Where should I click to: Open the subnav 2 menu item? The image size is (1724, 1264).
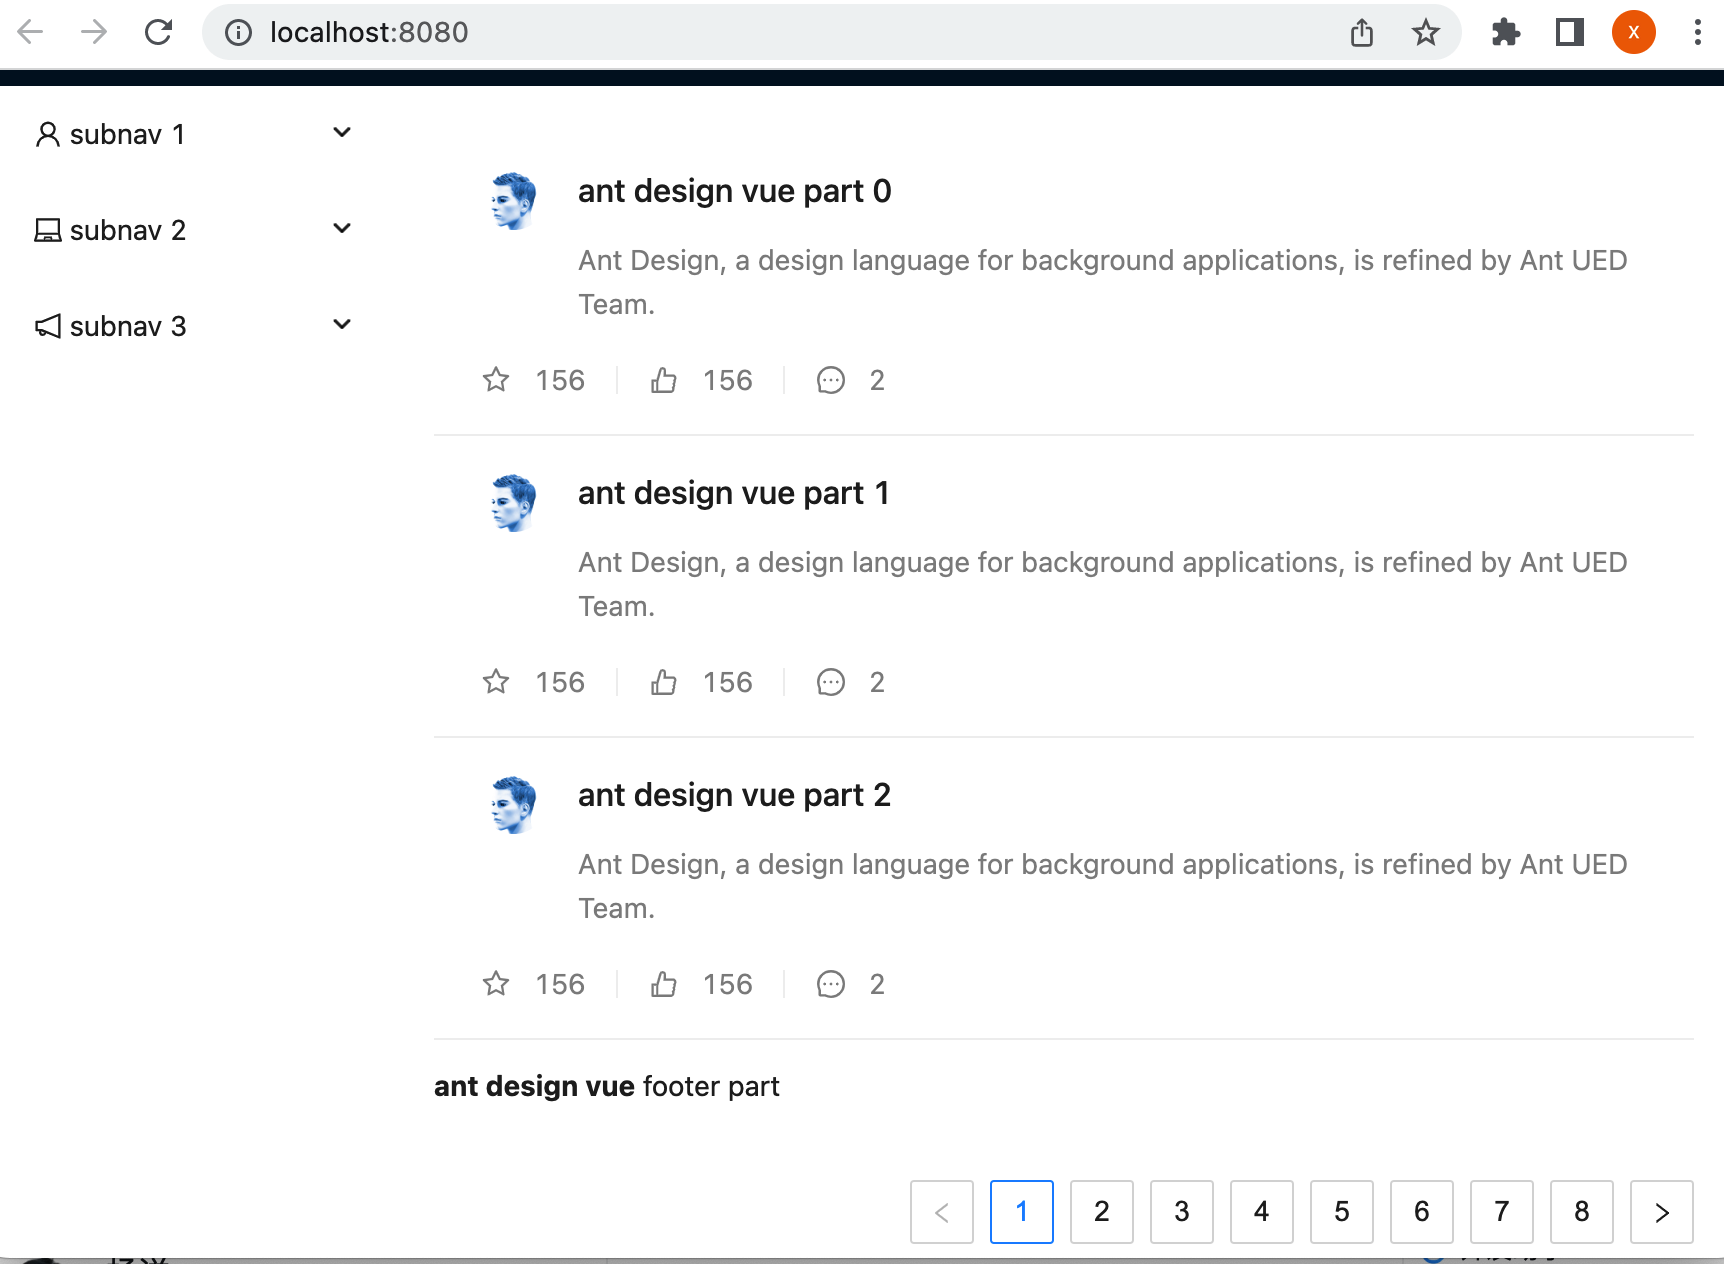pos(193,230)
